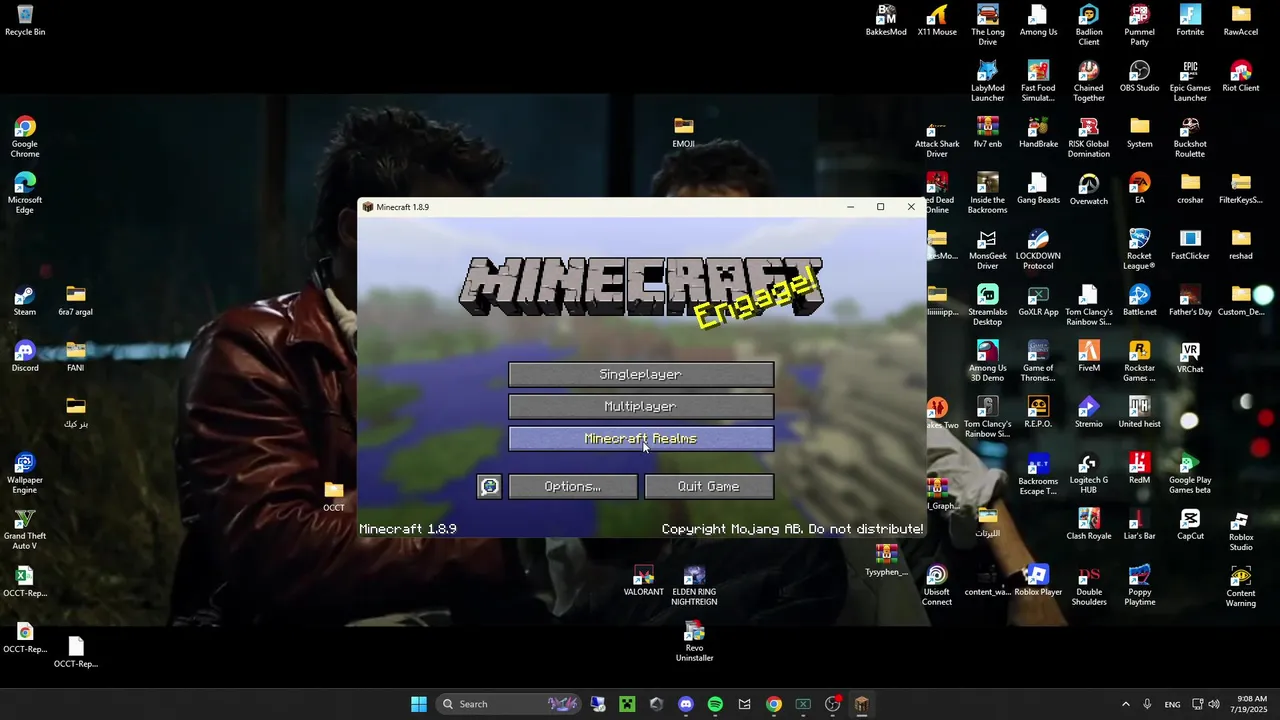Select the HandBrake desktop icon
Screen dimensions: 1280x720
click(x=1038, y=133)
